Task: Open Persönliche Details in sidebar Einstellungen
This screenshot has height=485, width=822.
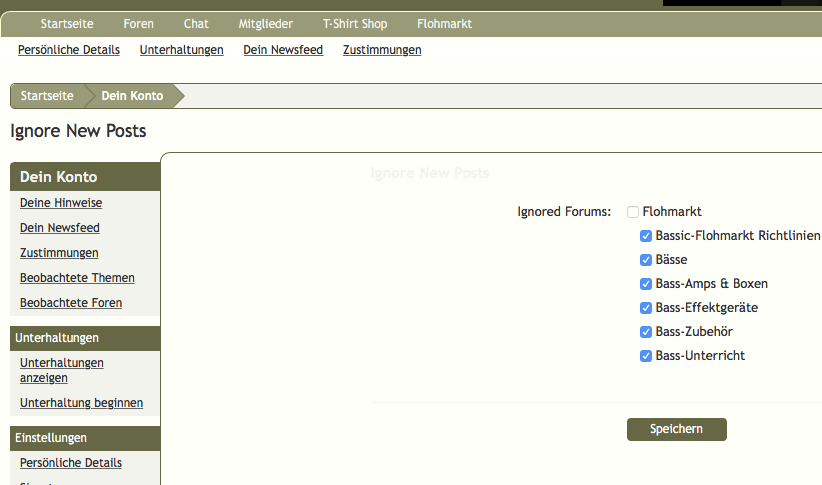Action: pos(71,463)
